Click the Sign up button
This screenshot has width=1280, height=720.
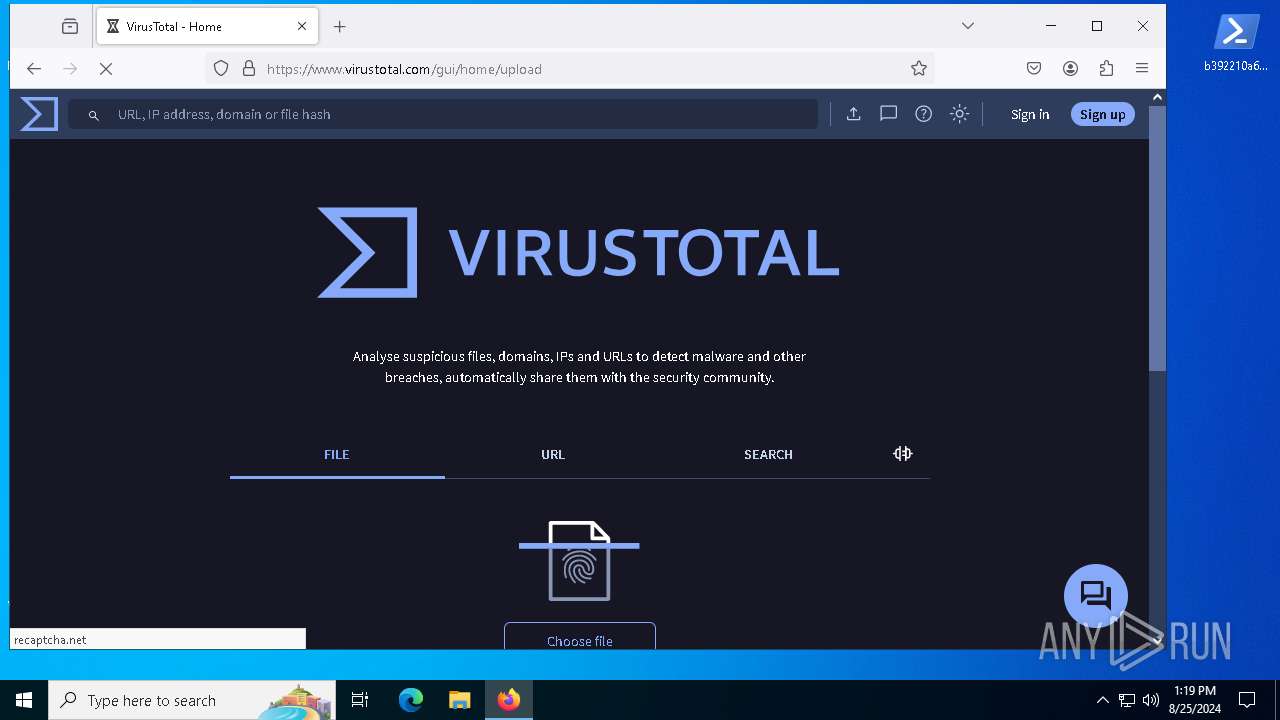1103,114
